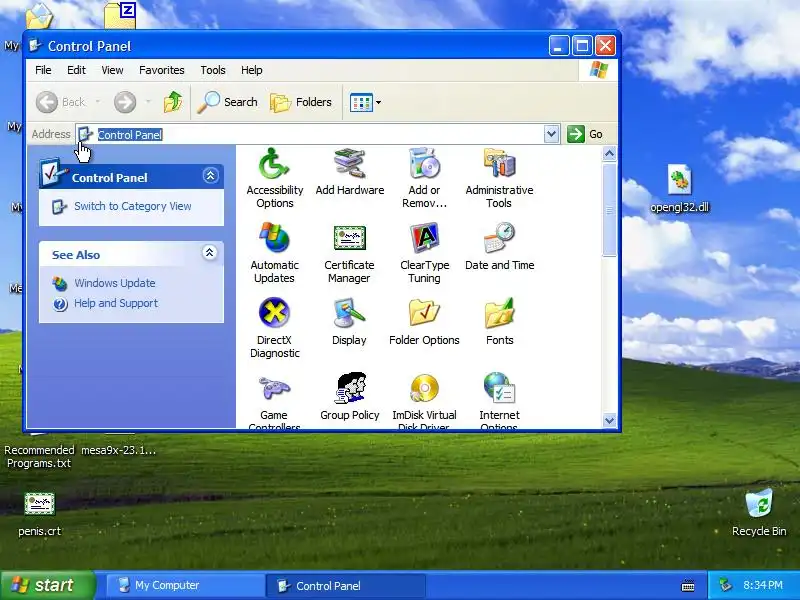Click the Control Panel title bar icon
This screenshot has height=600, width=800.
click(x=35, y=46)
